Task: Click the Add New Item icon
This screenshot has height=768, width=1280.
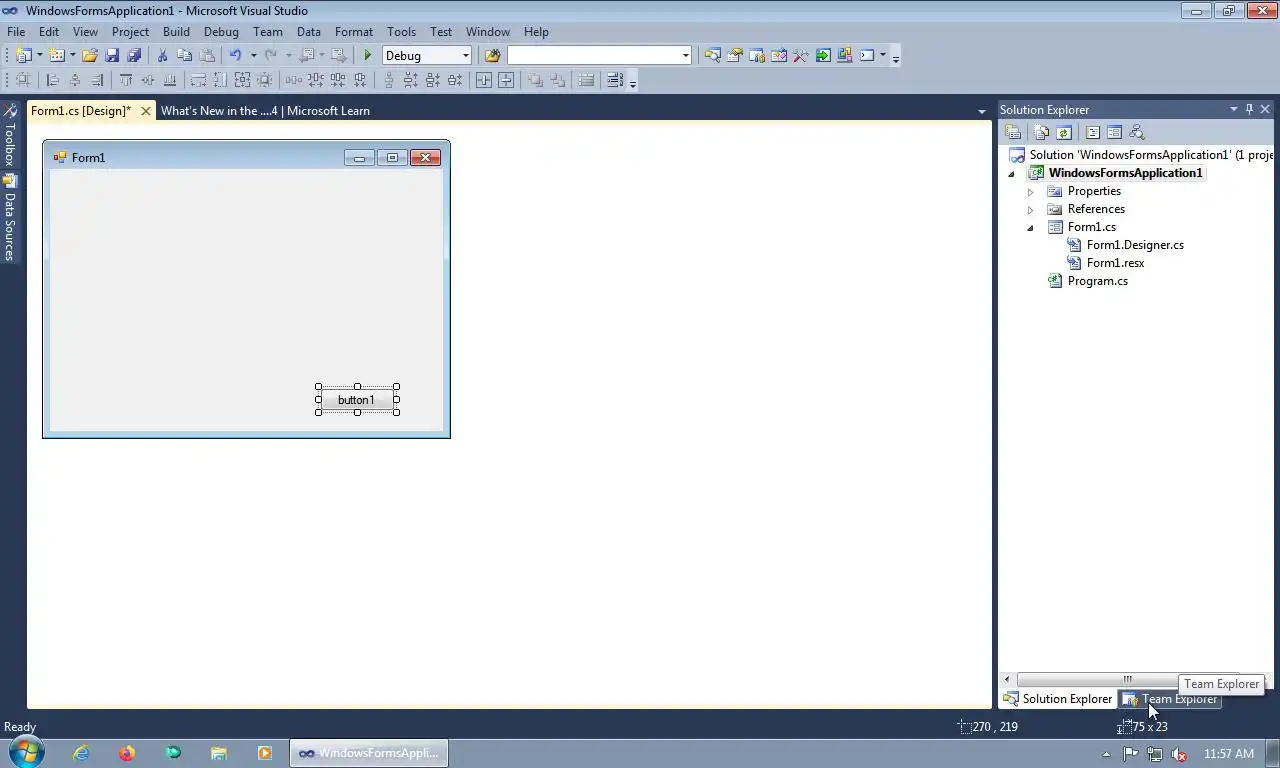Action: pos(57,56)
